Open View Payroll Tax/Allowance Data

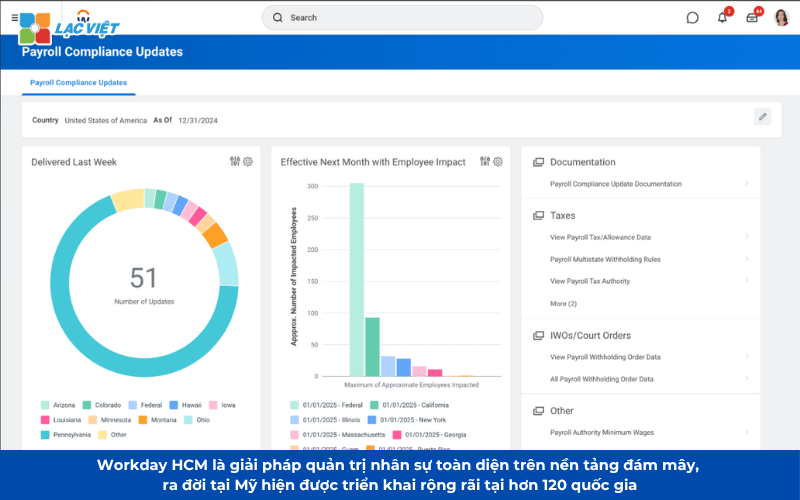click(600, 237)
